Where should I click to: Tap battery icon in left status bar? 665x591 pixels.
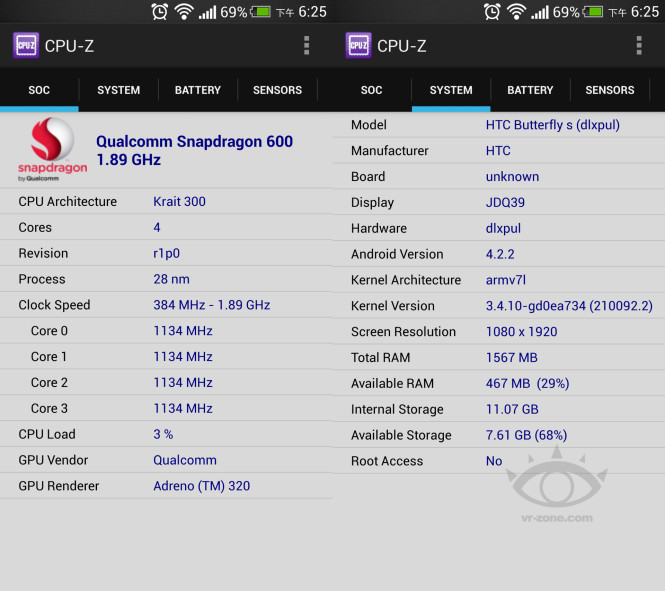[x=260, y=11]
